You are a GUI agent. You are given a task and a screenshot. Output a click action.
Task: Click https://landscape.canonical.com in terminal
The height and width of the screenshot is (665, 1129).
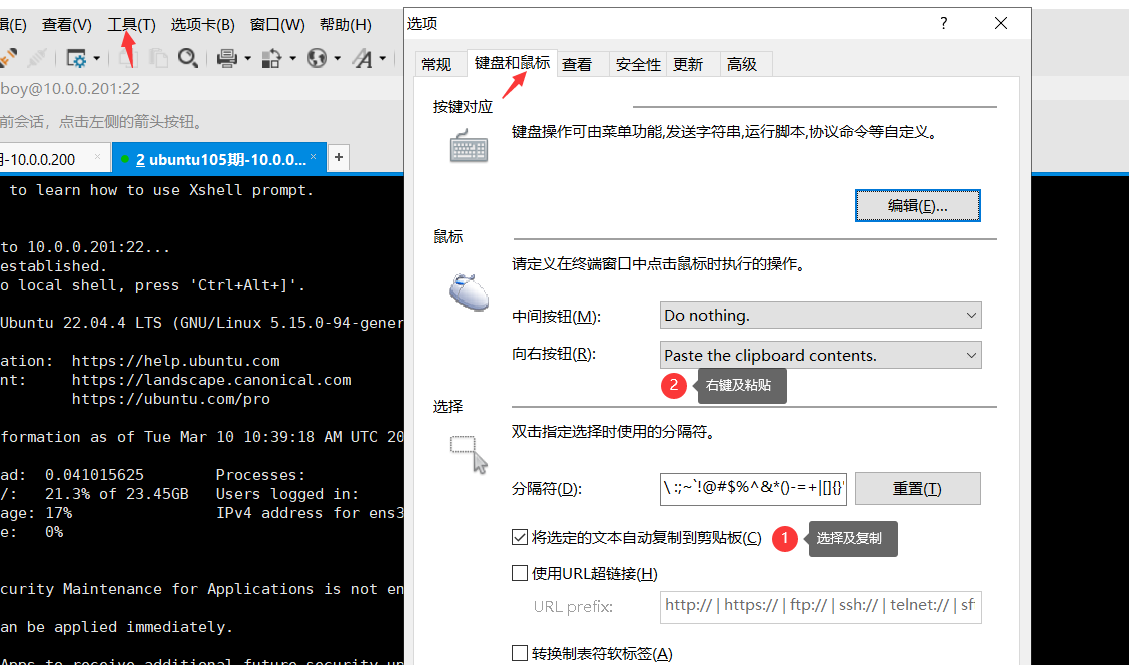[x=211, y=380]
